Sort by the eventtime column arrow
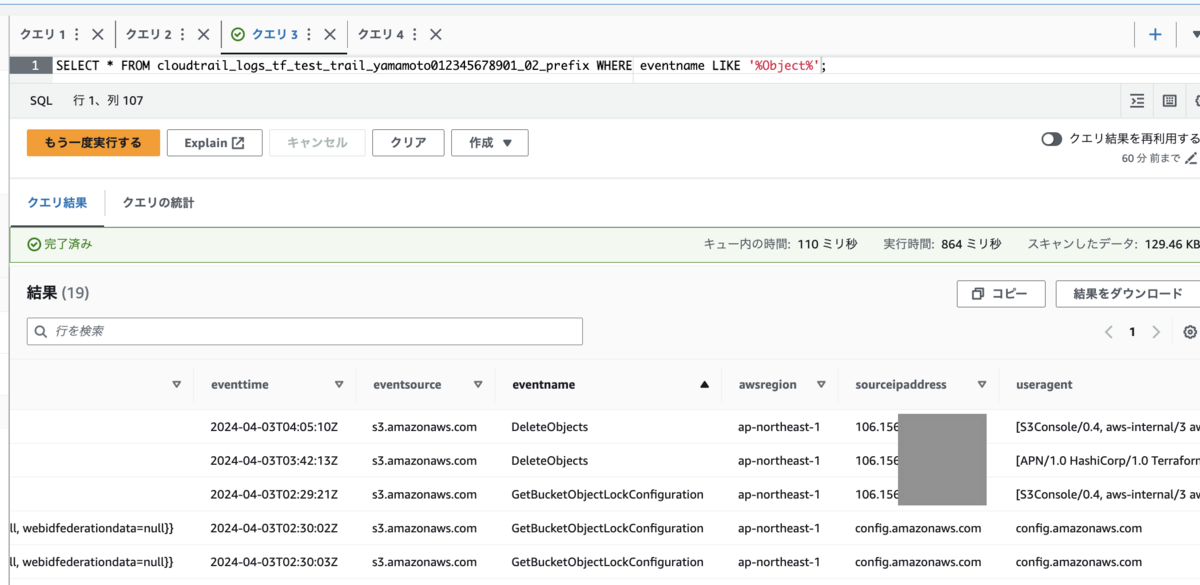Viewport: 1200px width, 585px height. point(339,384)
